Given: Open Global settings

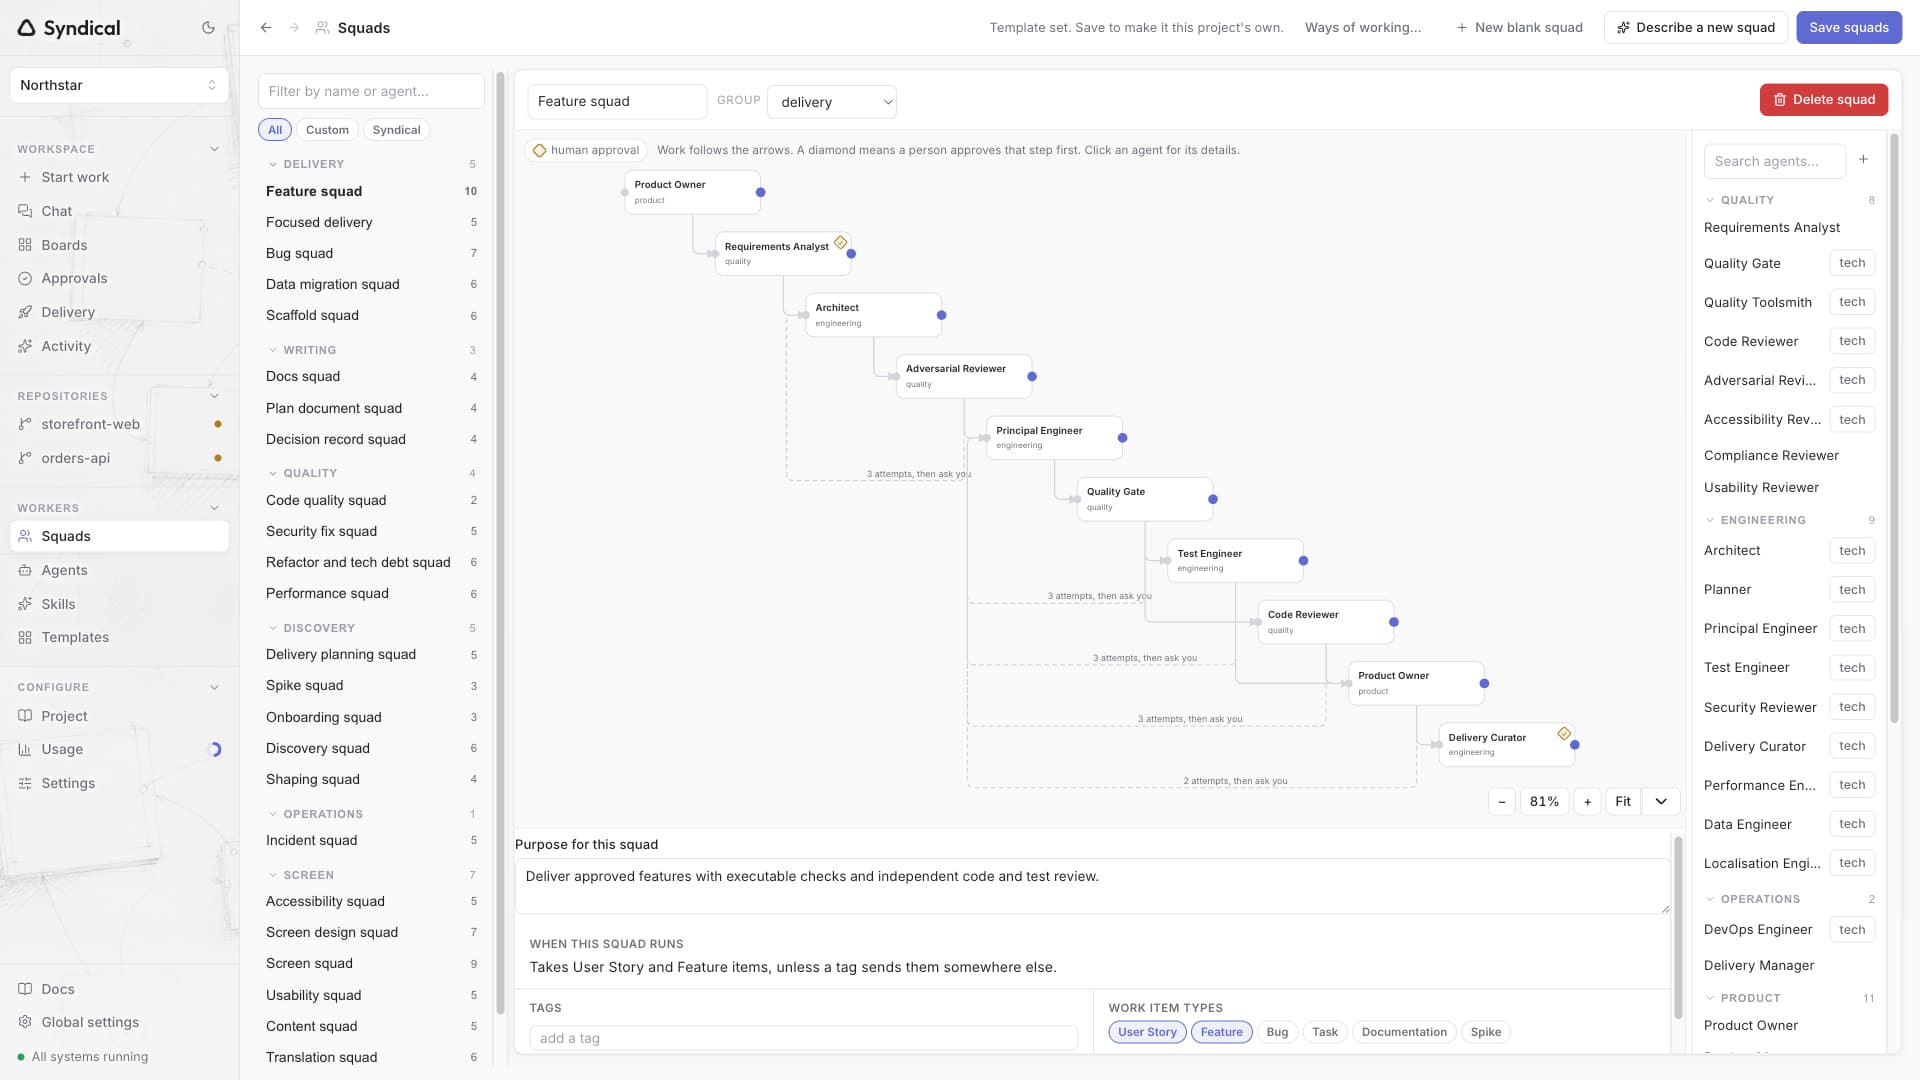Looking at the screenshot, I should (119, 1022).
